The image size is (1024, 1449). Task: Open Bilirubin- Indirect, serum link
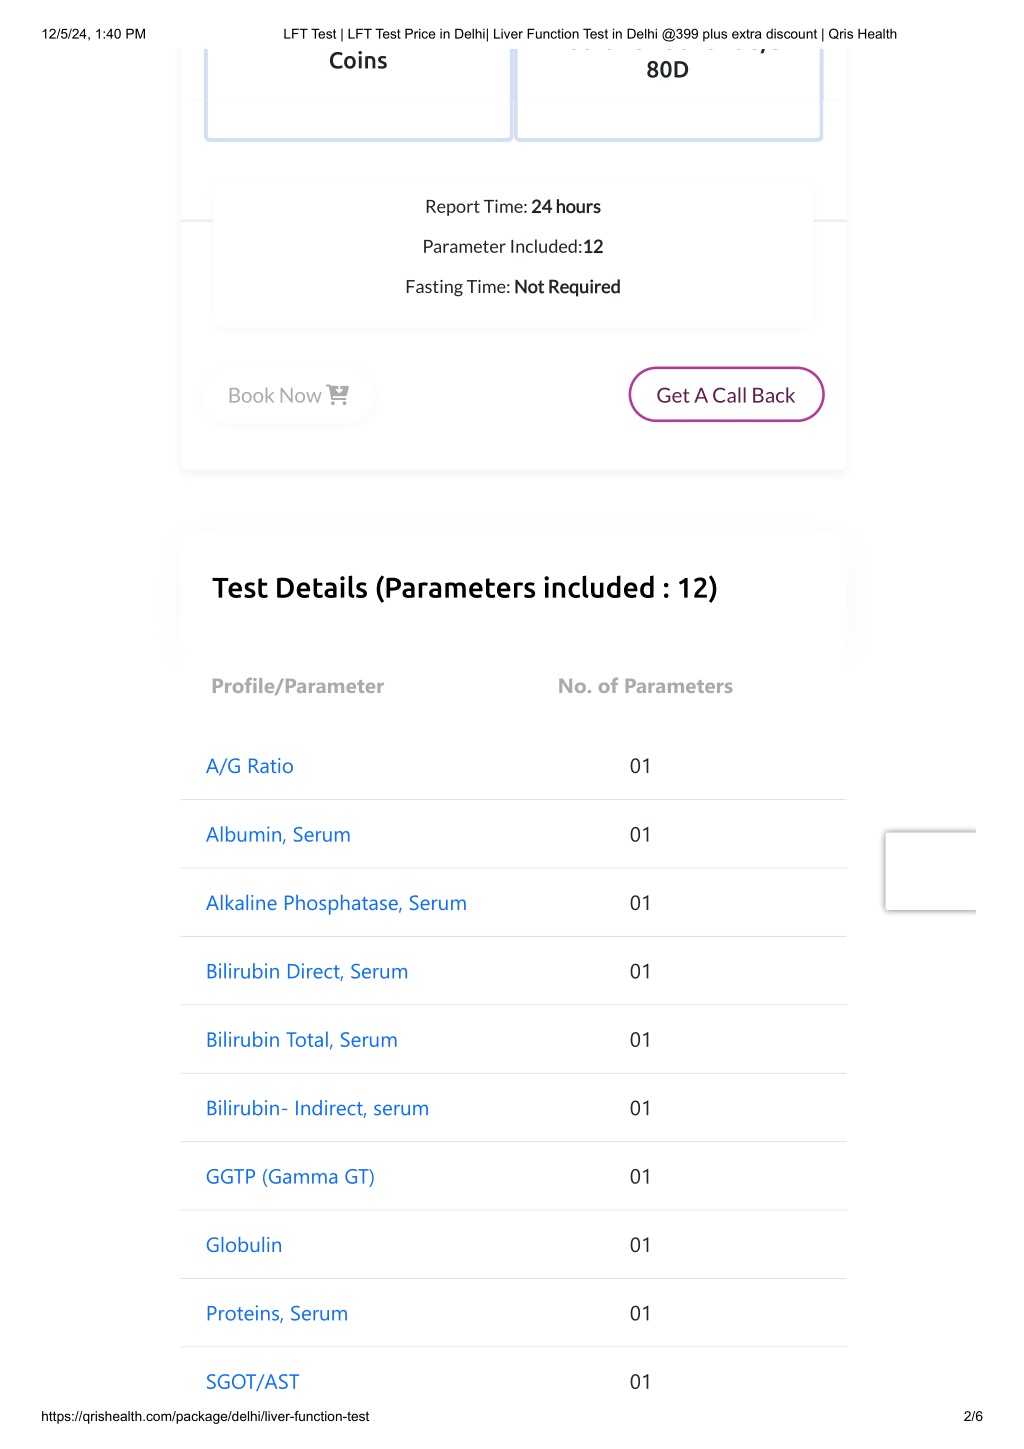(317, 1108)
